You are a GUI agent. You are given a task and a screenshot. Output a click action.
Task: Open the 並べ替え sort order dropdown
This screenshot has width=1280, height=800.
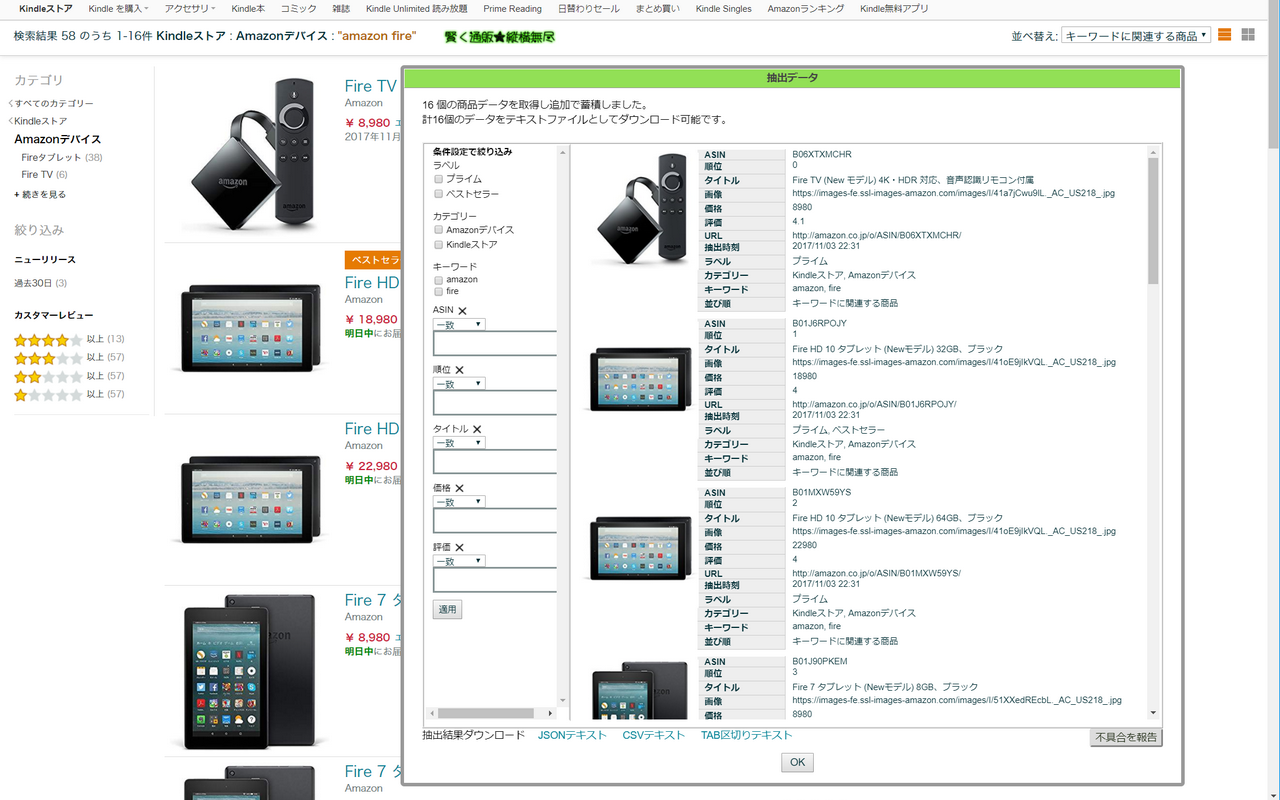1135,35
